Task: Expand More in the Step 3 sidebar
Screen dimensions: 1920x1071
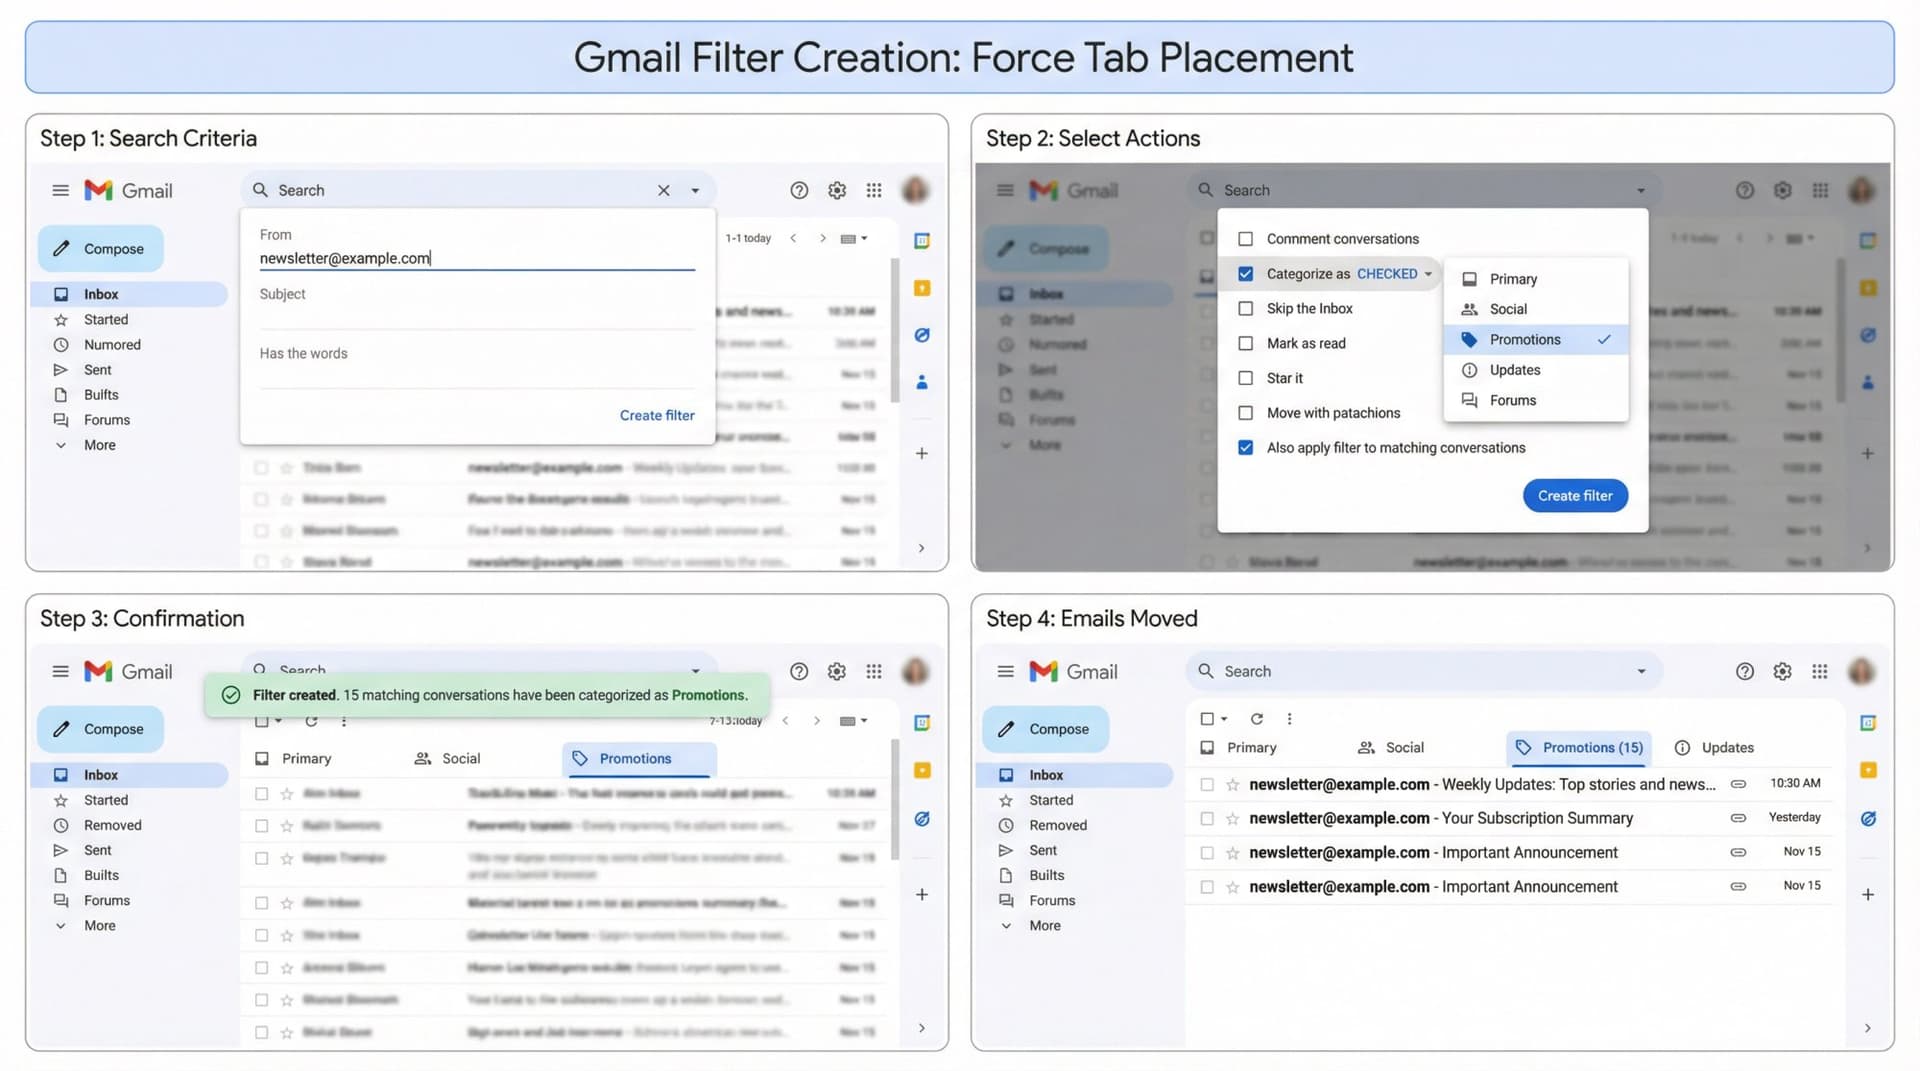Action: pyautogui.click(x=99, y=925)
